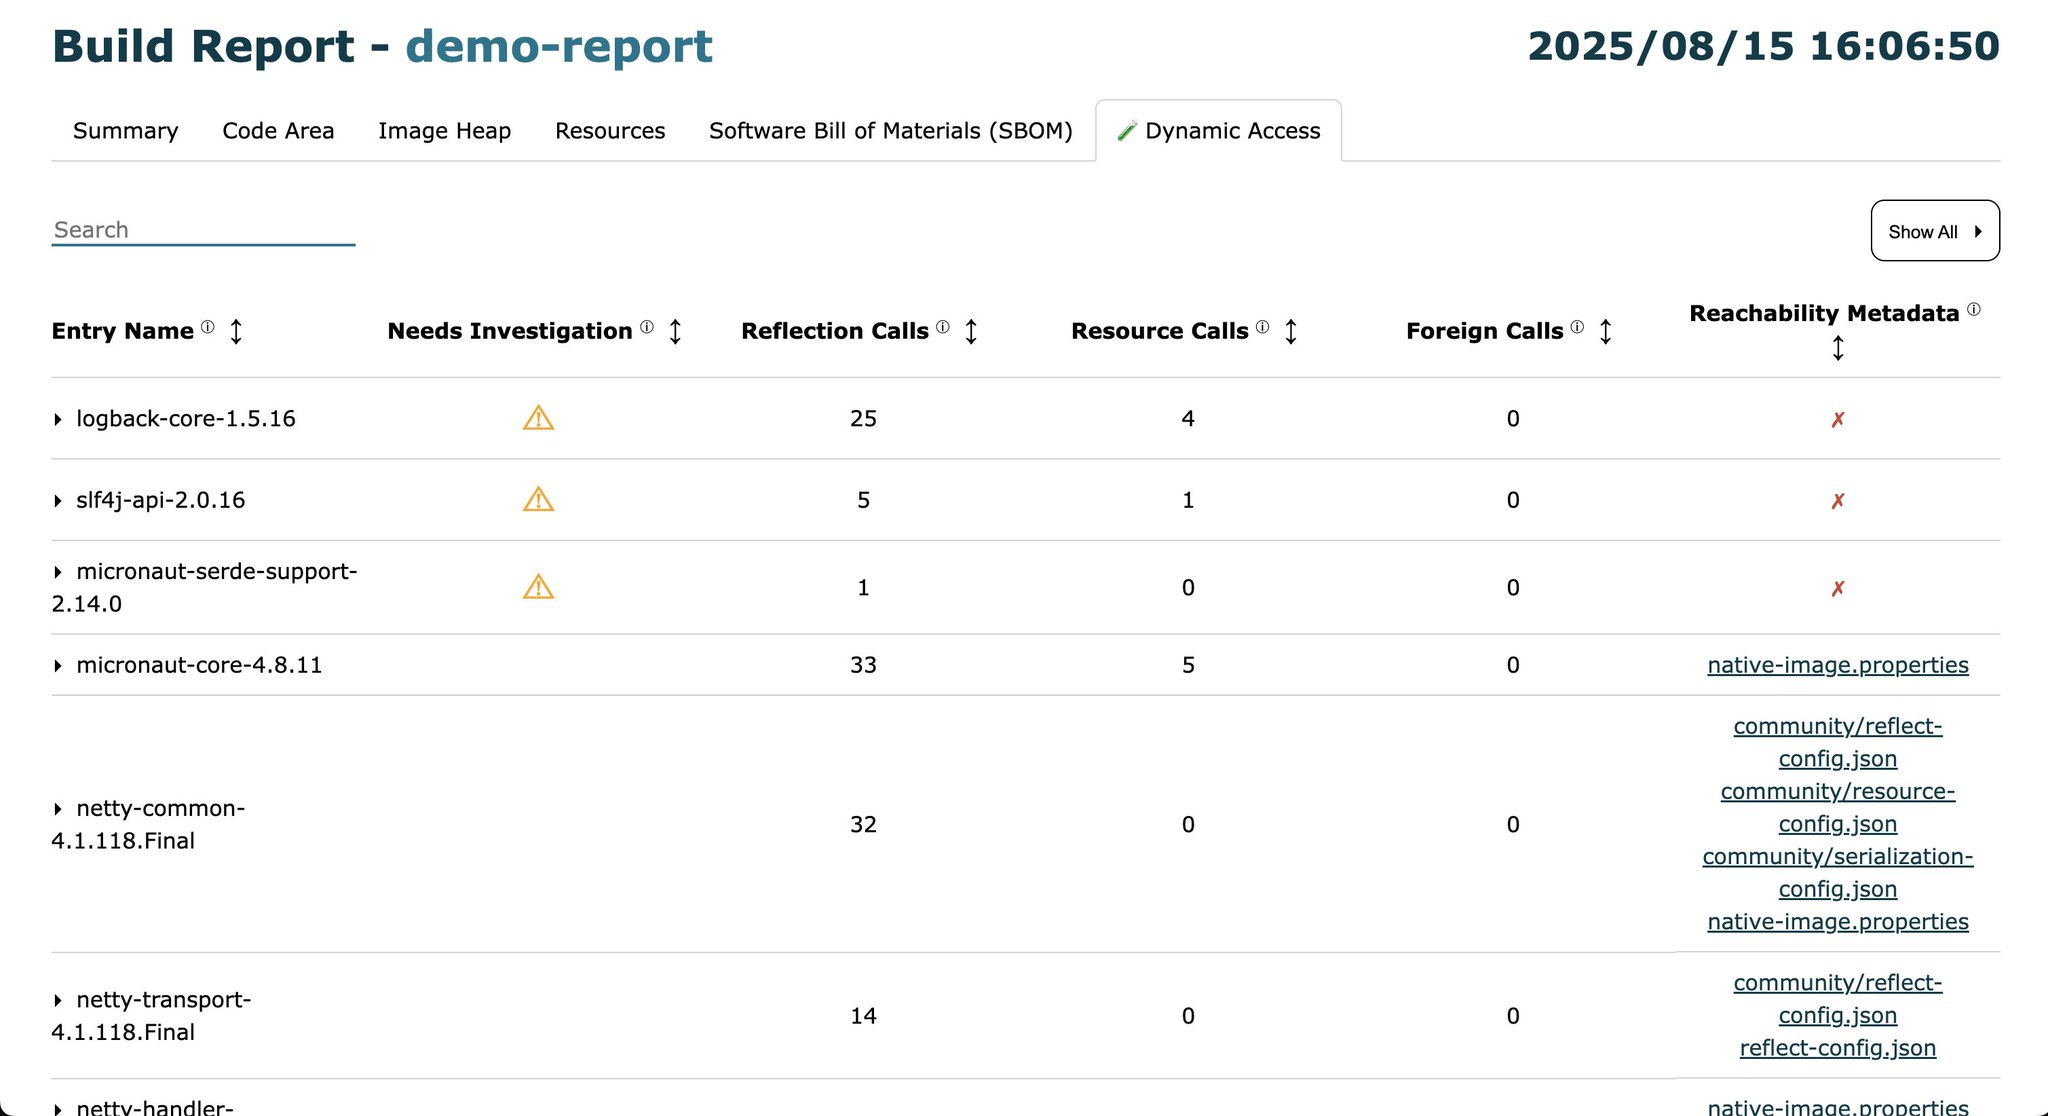Sort by Reachability Metadata arrows
Screen dimensions: 2048x1116
pyautogui.click(x=1837, y=348)
